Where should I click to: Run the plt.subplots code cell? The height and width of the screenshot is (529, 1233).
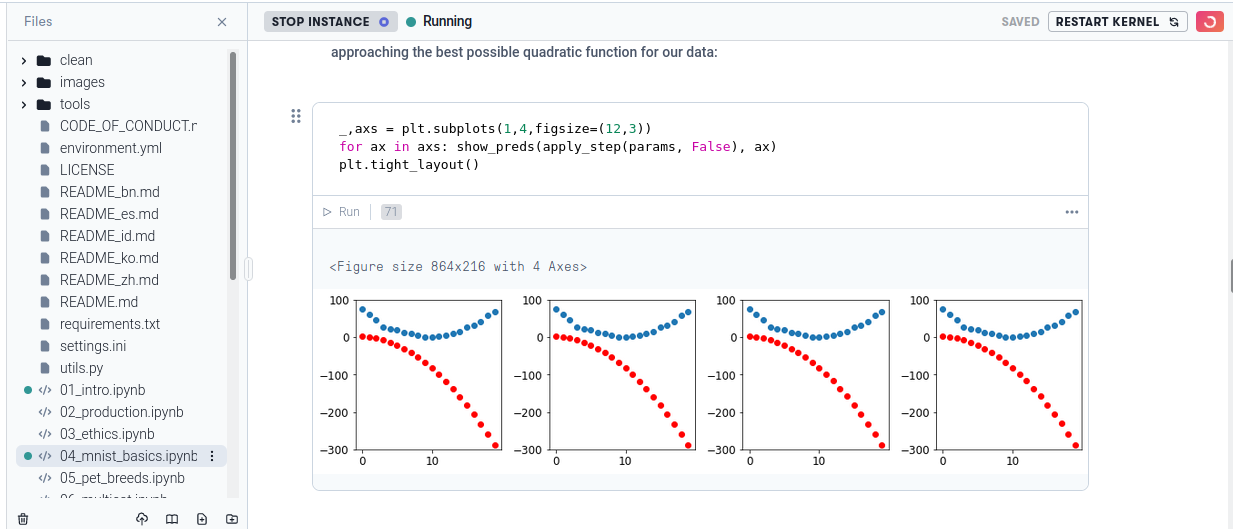(342, 212)
